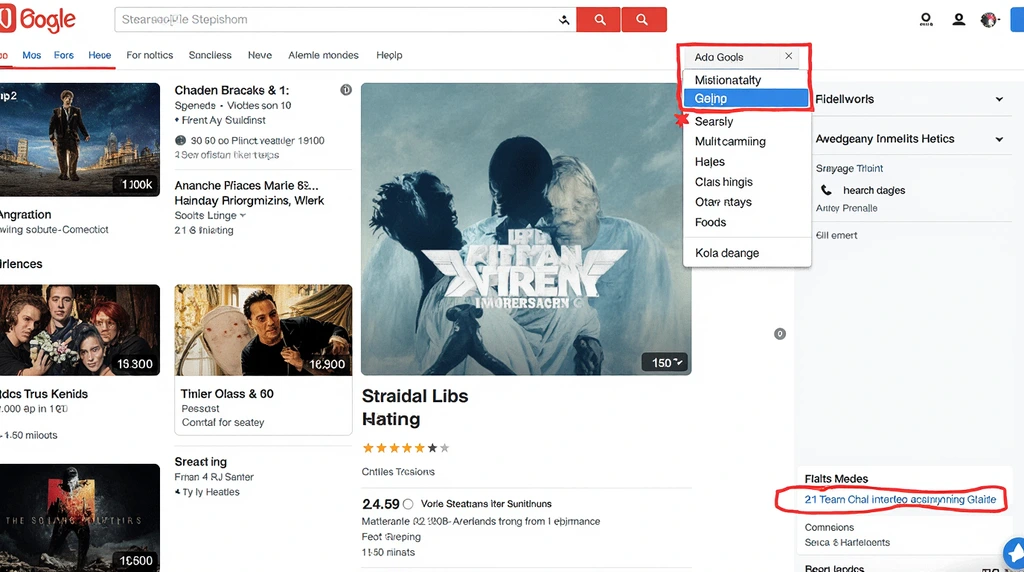The width and height of the screenshot is (1024, 572).
Task: Open the Soolts Ltinge dropdown
Action: click(210, 215)
